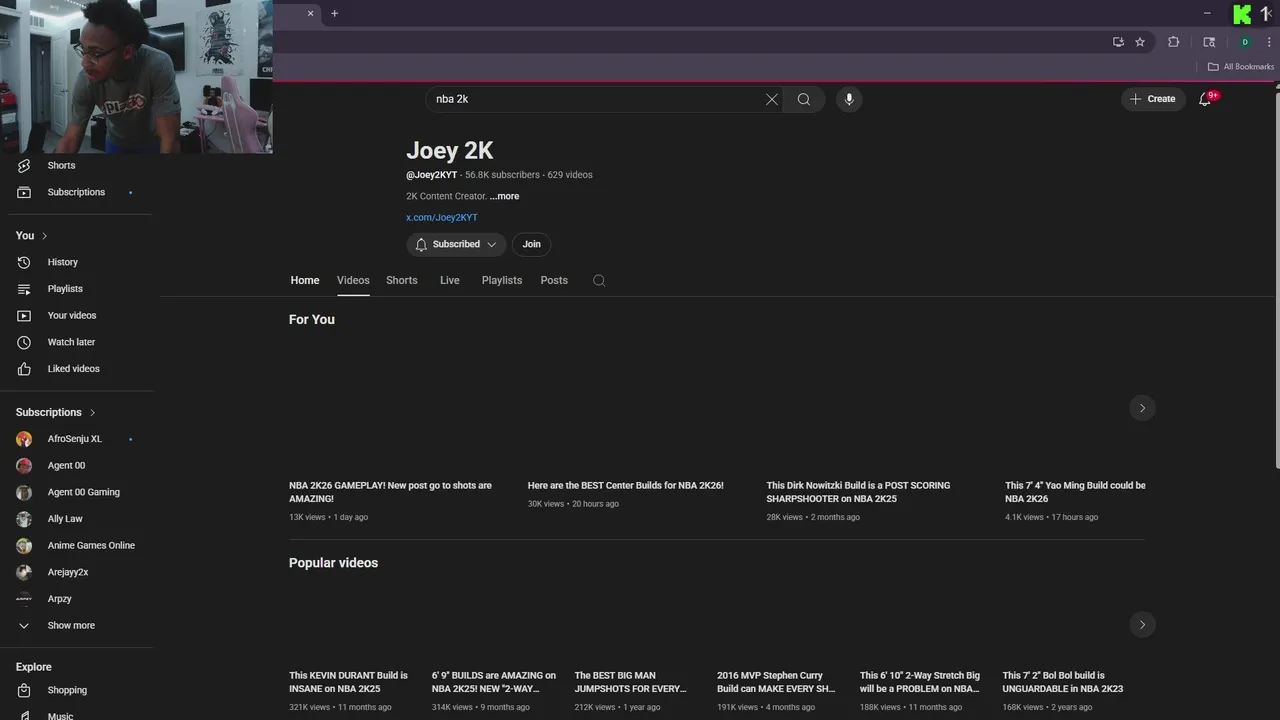Open the x.com/Joey2KYT link
This screenshot has width=1280, height=720.
[x=442, y=217]
